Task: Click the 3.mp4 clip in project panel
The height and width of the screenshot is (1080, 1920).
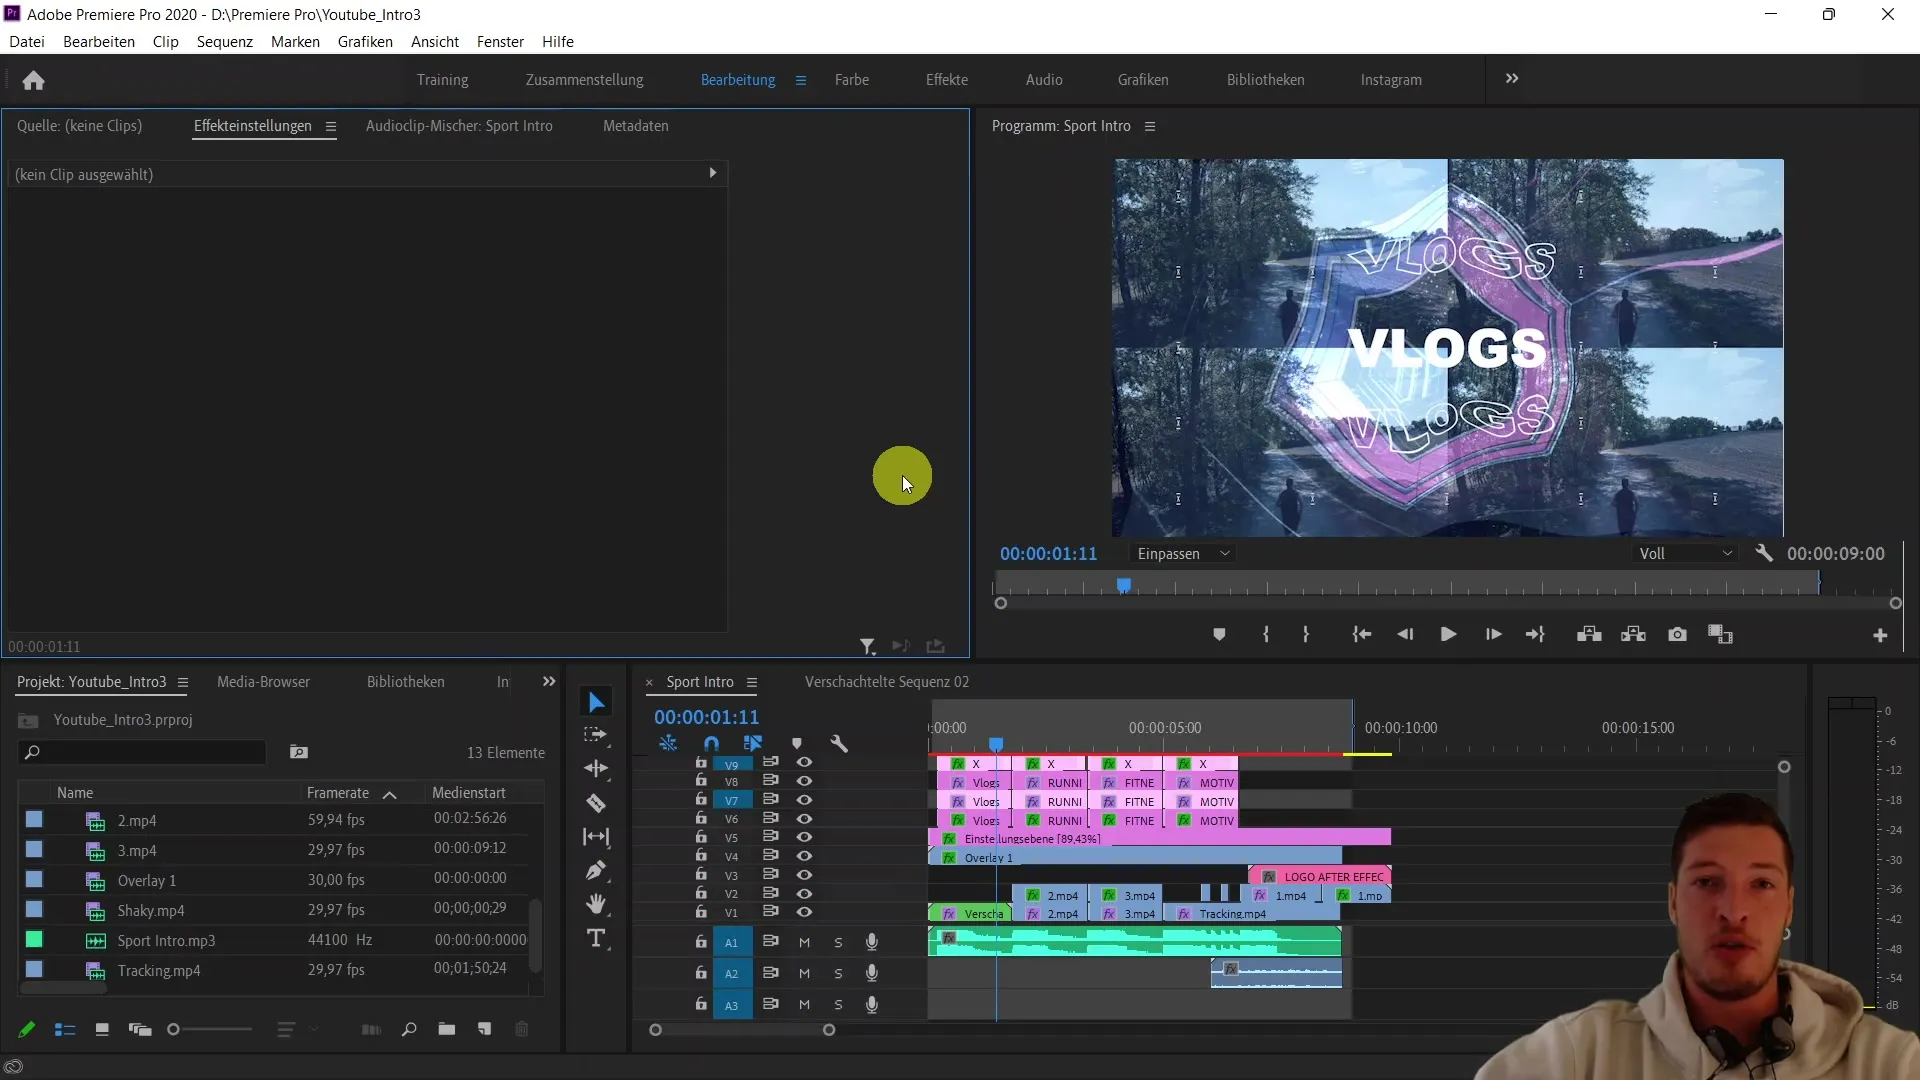Action: [x=137, y=849]
